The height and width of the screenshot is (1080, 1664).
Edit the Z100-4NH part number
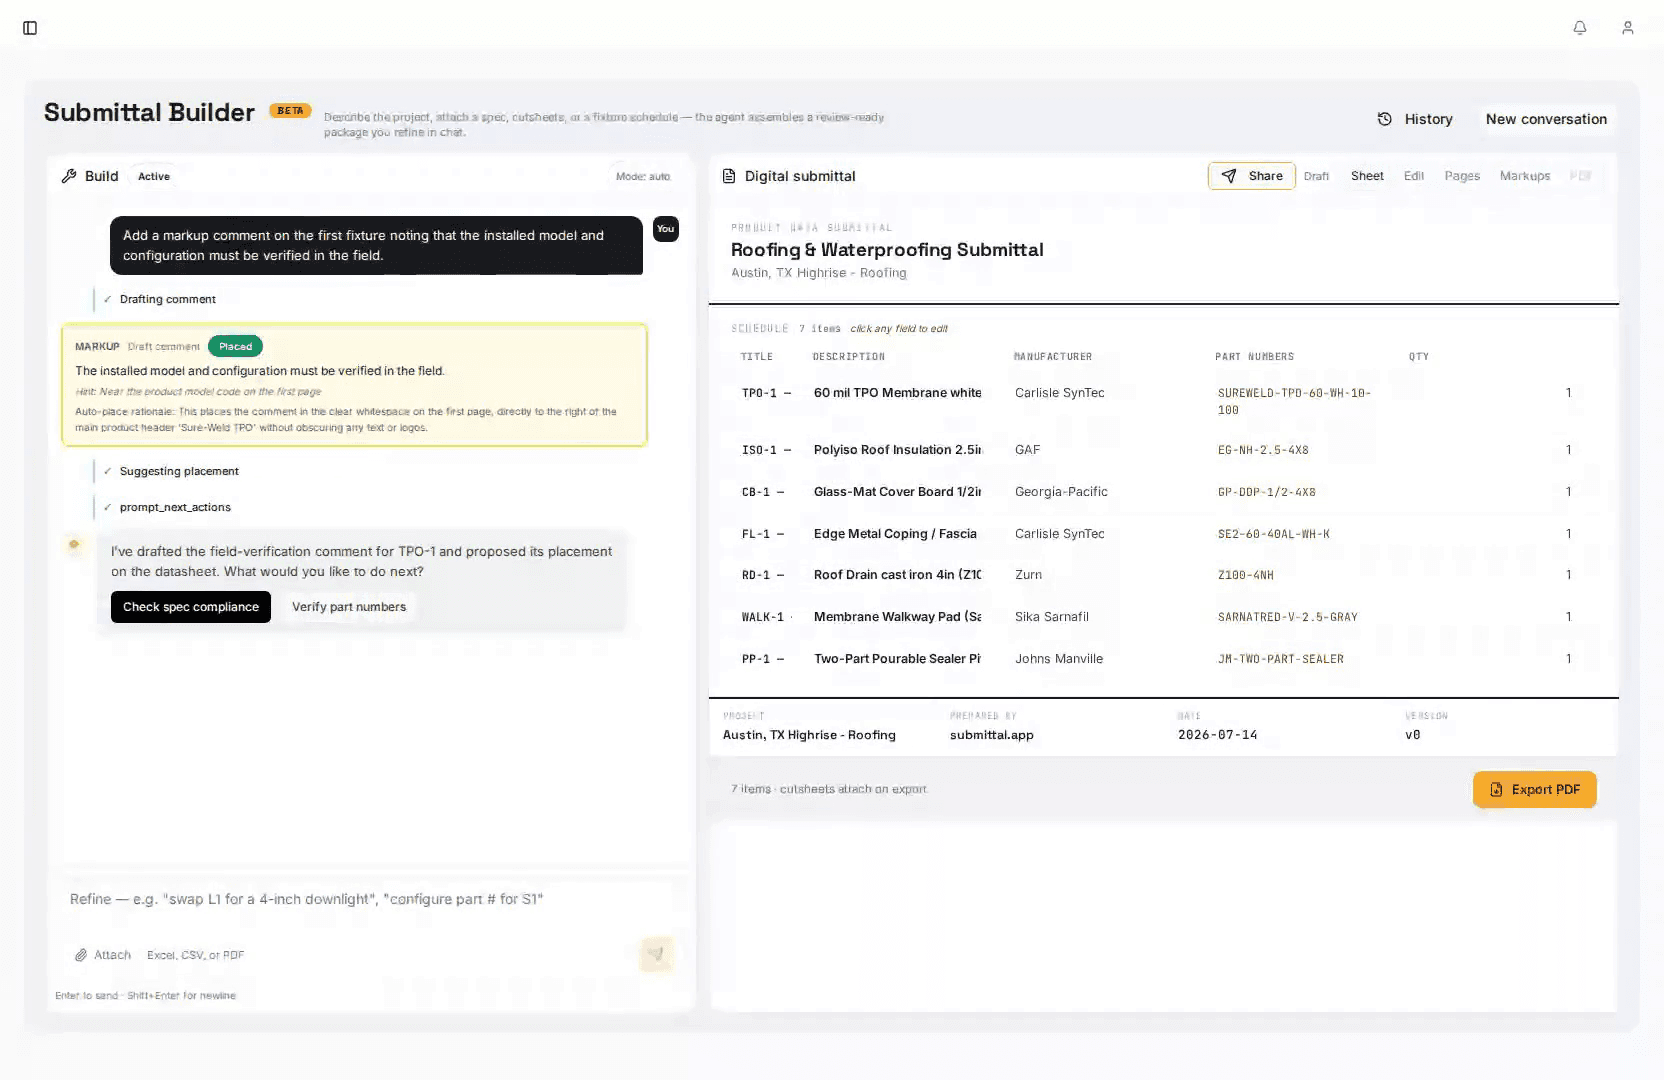(1245, 575)
